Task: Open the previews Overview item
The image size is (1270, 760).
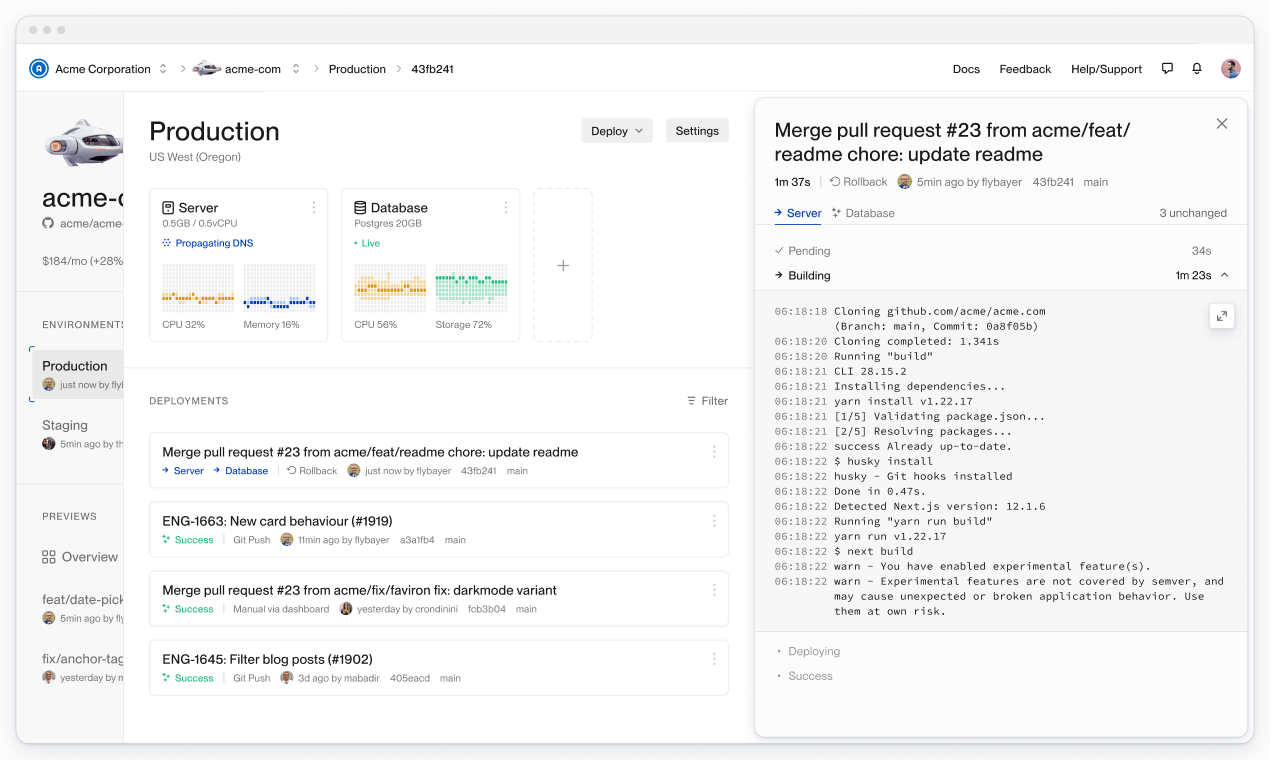Action: pos(80,557)
